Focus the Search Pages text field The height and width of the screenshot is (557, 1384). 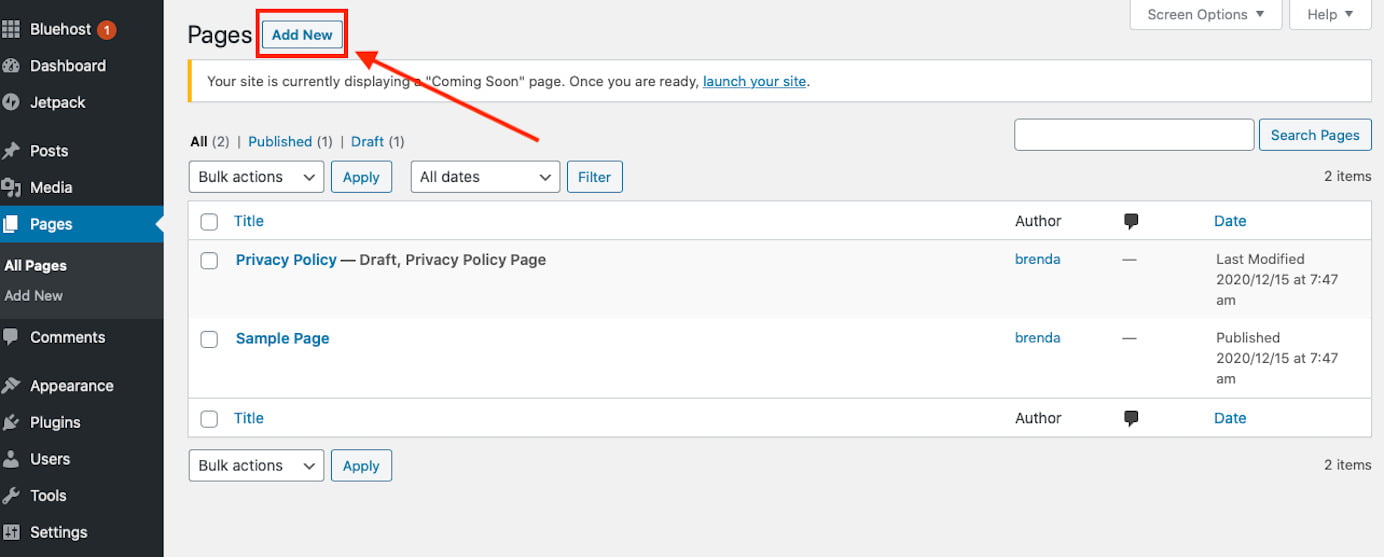click(1134, 135)
